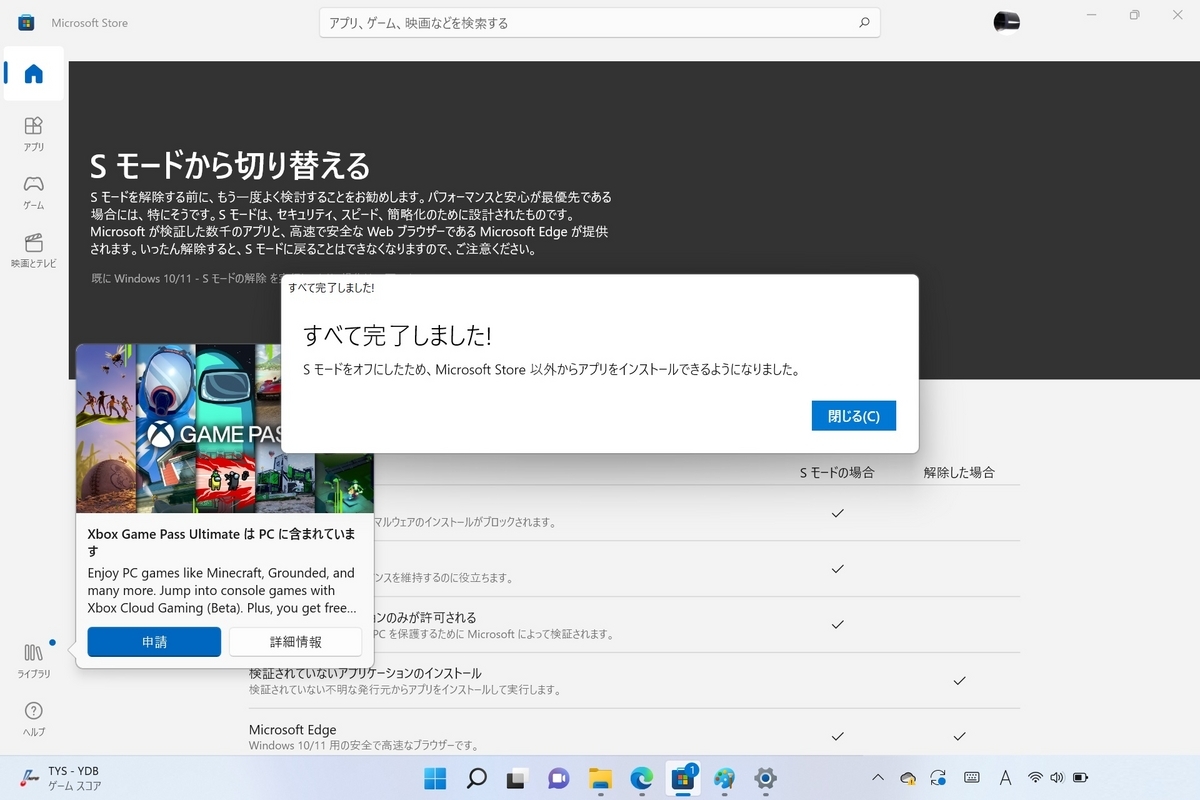The width and height of the screenshot is (1200, 800).
Task: Open the user profile avatar
Action: point(1006,22)
